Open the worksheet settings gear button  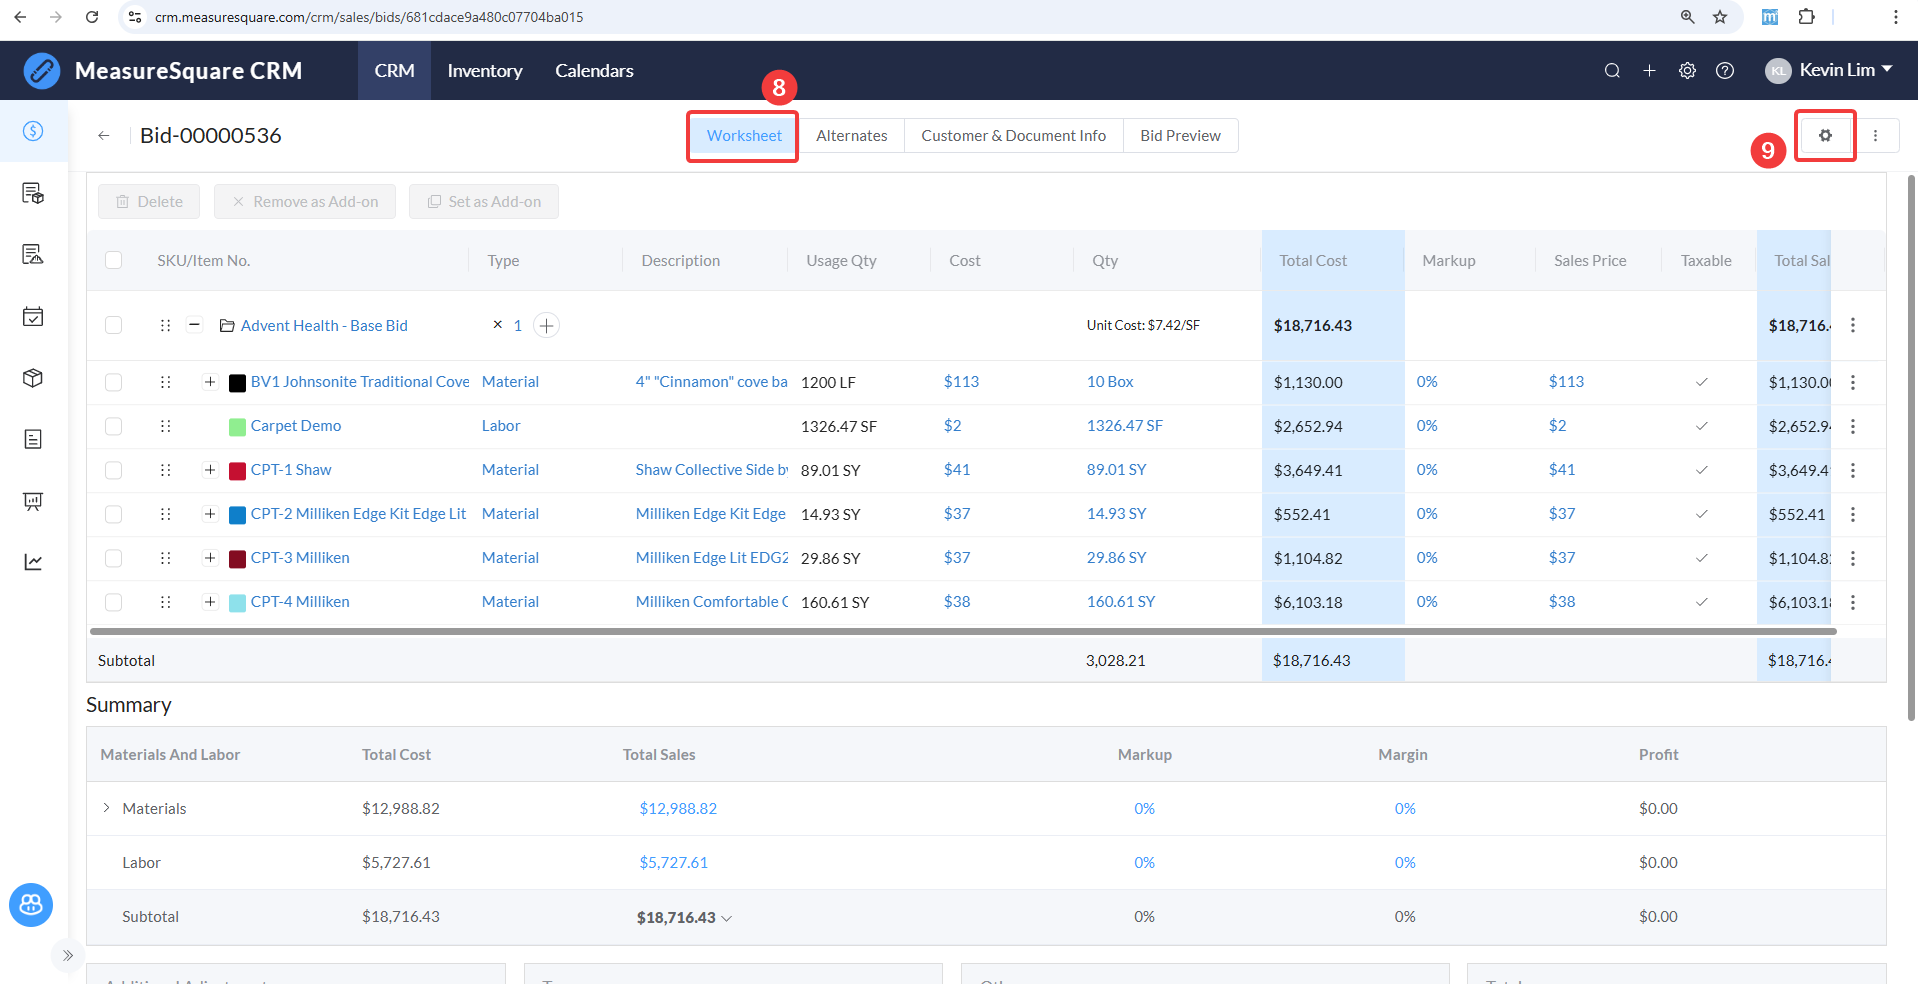point(1825,136)
